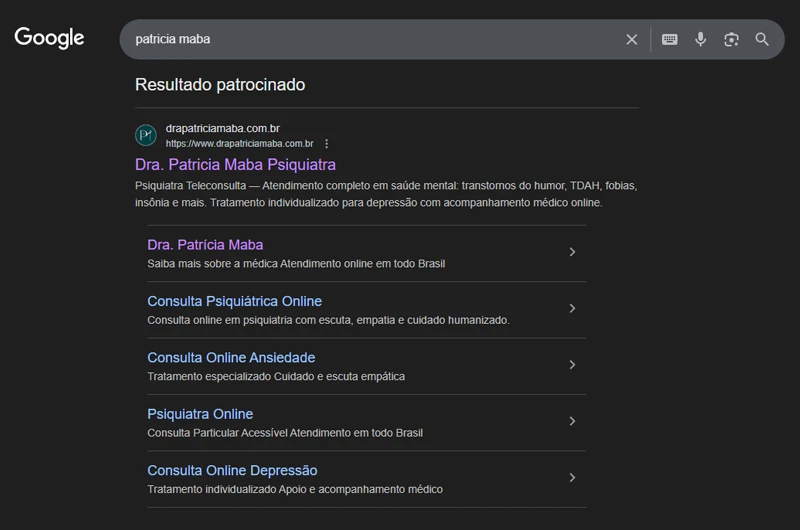
Task: Open Dra. Patricia Maba Psiquiatra result
Action: pos(235,164)
